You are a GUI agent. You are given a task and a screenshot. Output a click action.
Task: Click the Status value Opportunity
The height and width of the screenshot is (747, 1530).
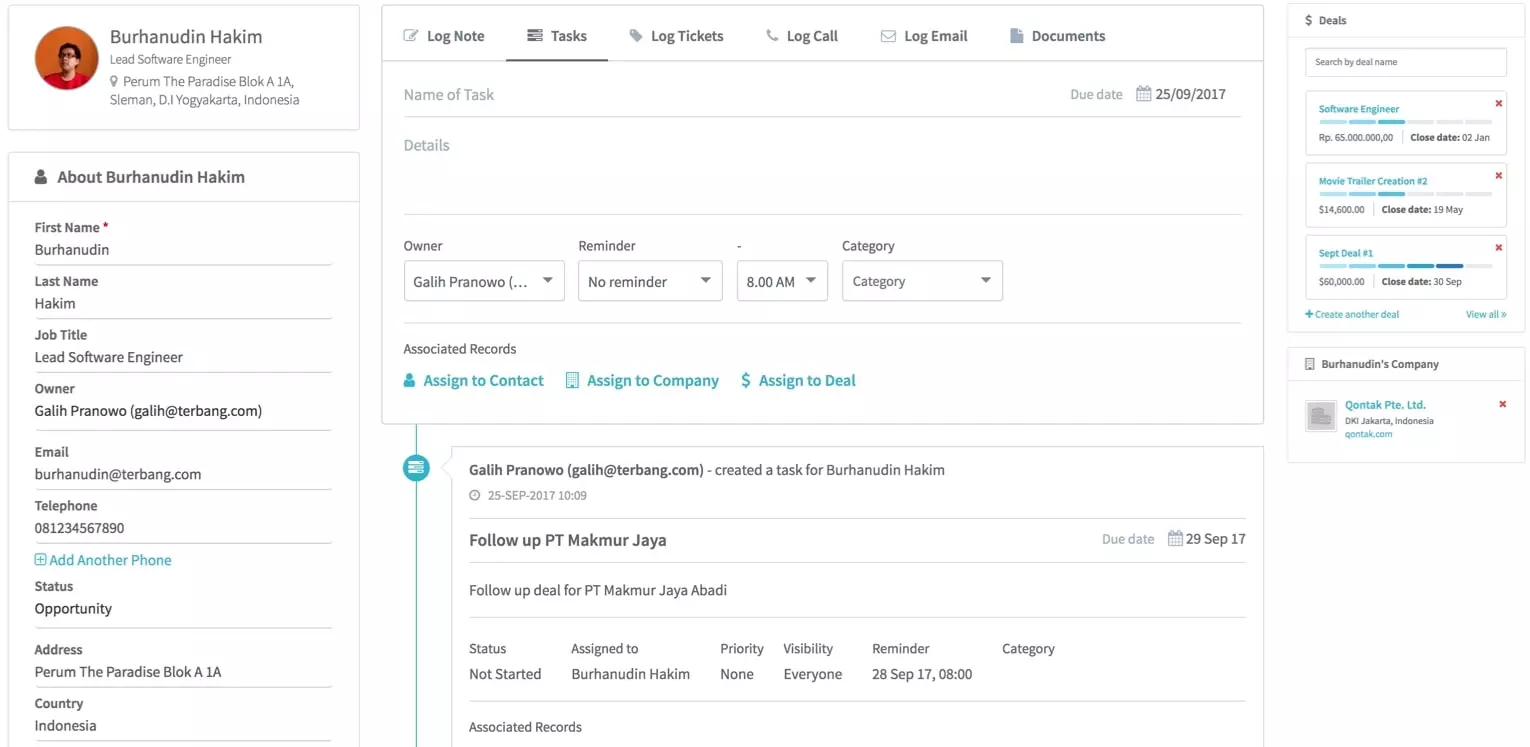[x=73, y=609]
